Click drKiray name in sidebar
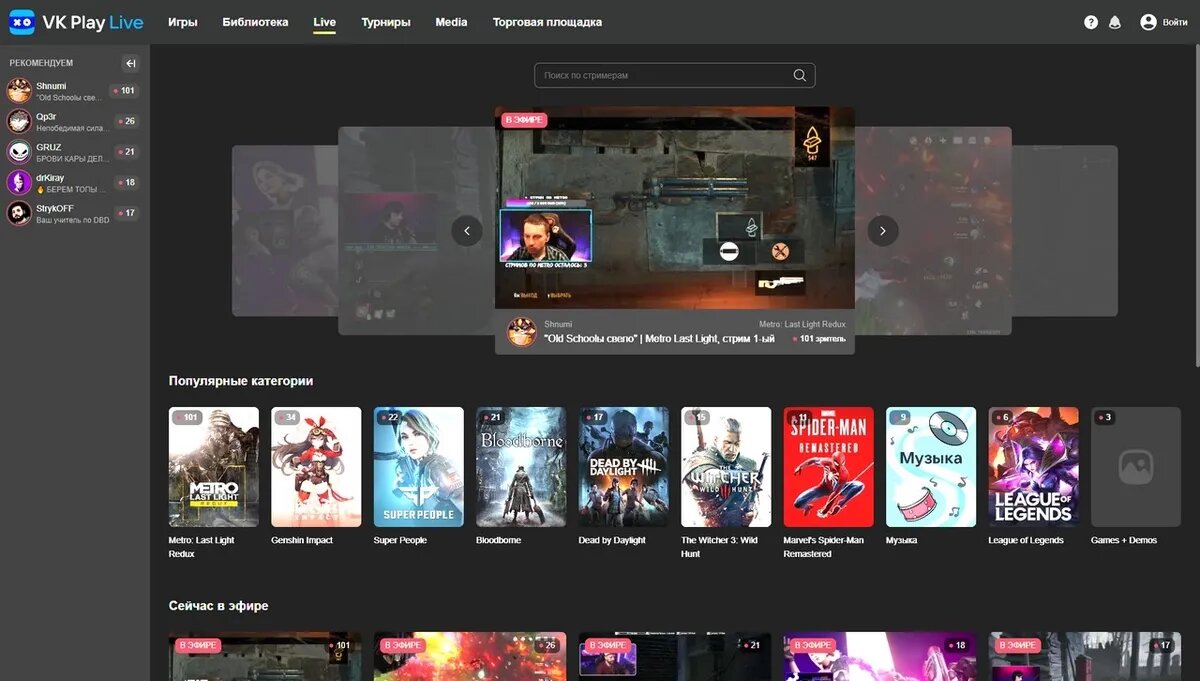The height and width of the screenshot is (681, 1200). [x=50, y=177]
